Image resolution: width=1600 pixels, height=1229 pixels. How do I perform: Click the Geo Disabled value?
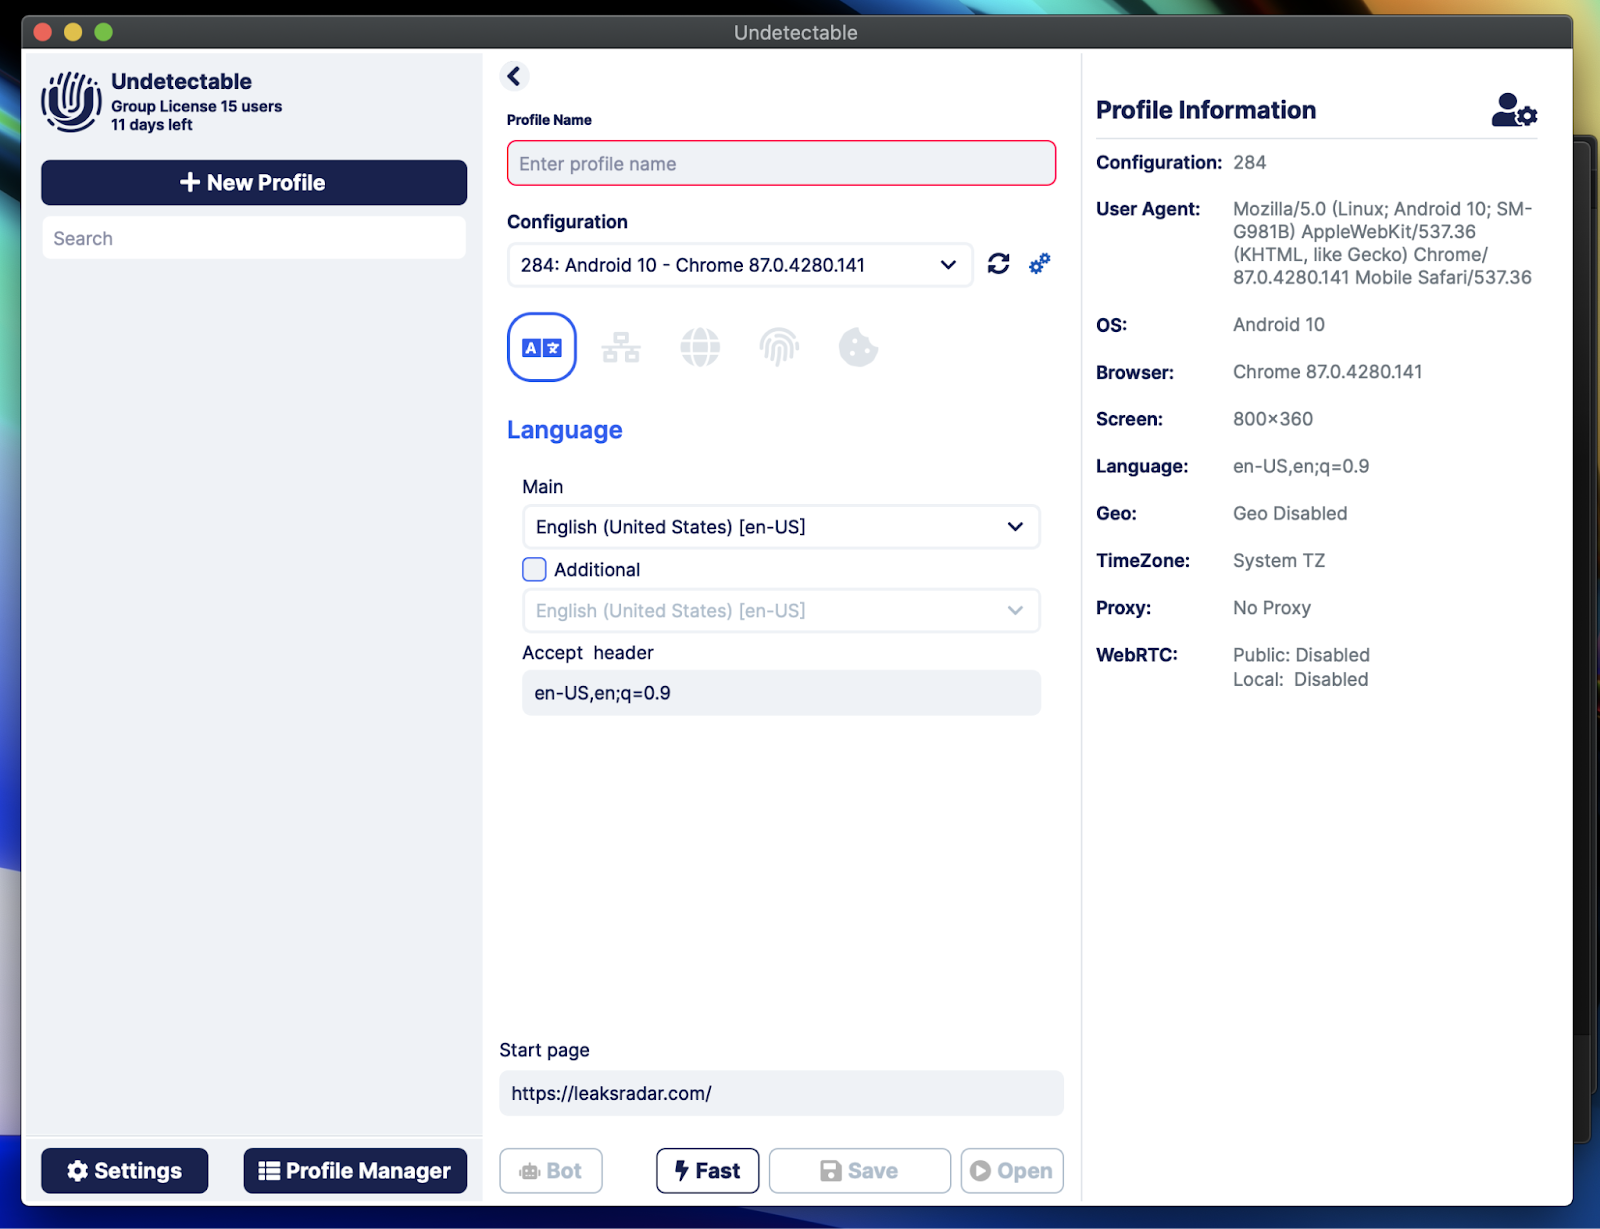pos(1290,513)
